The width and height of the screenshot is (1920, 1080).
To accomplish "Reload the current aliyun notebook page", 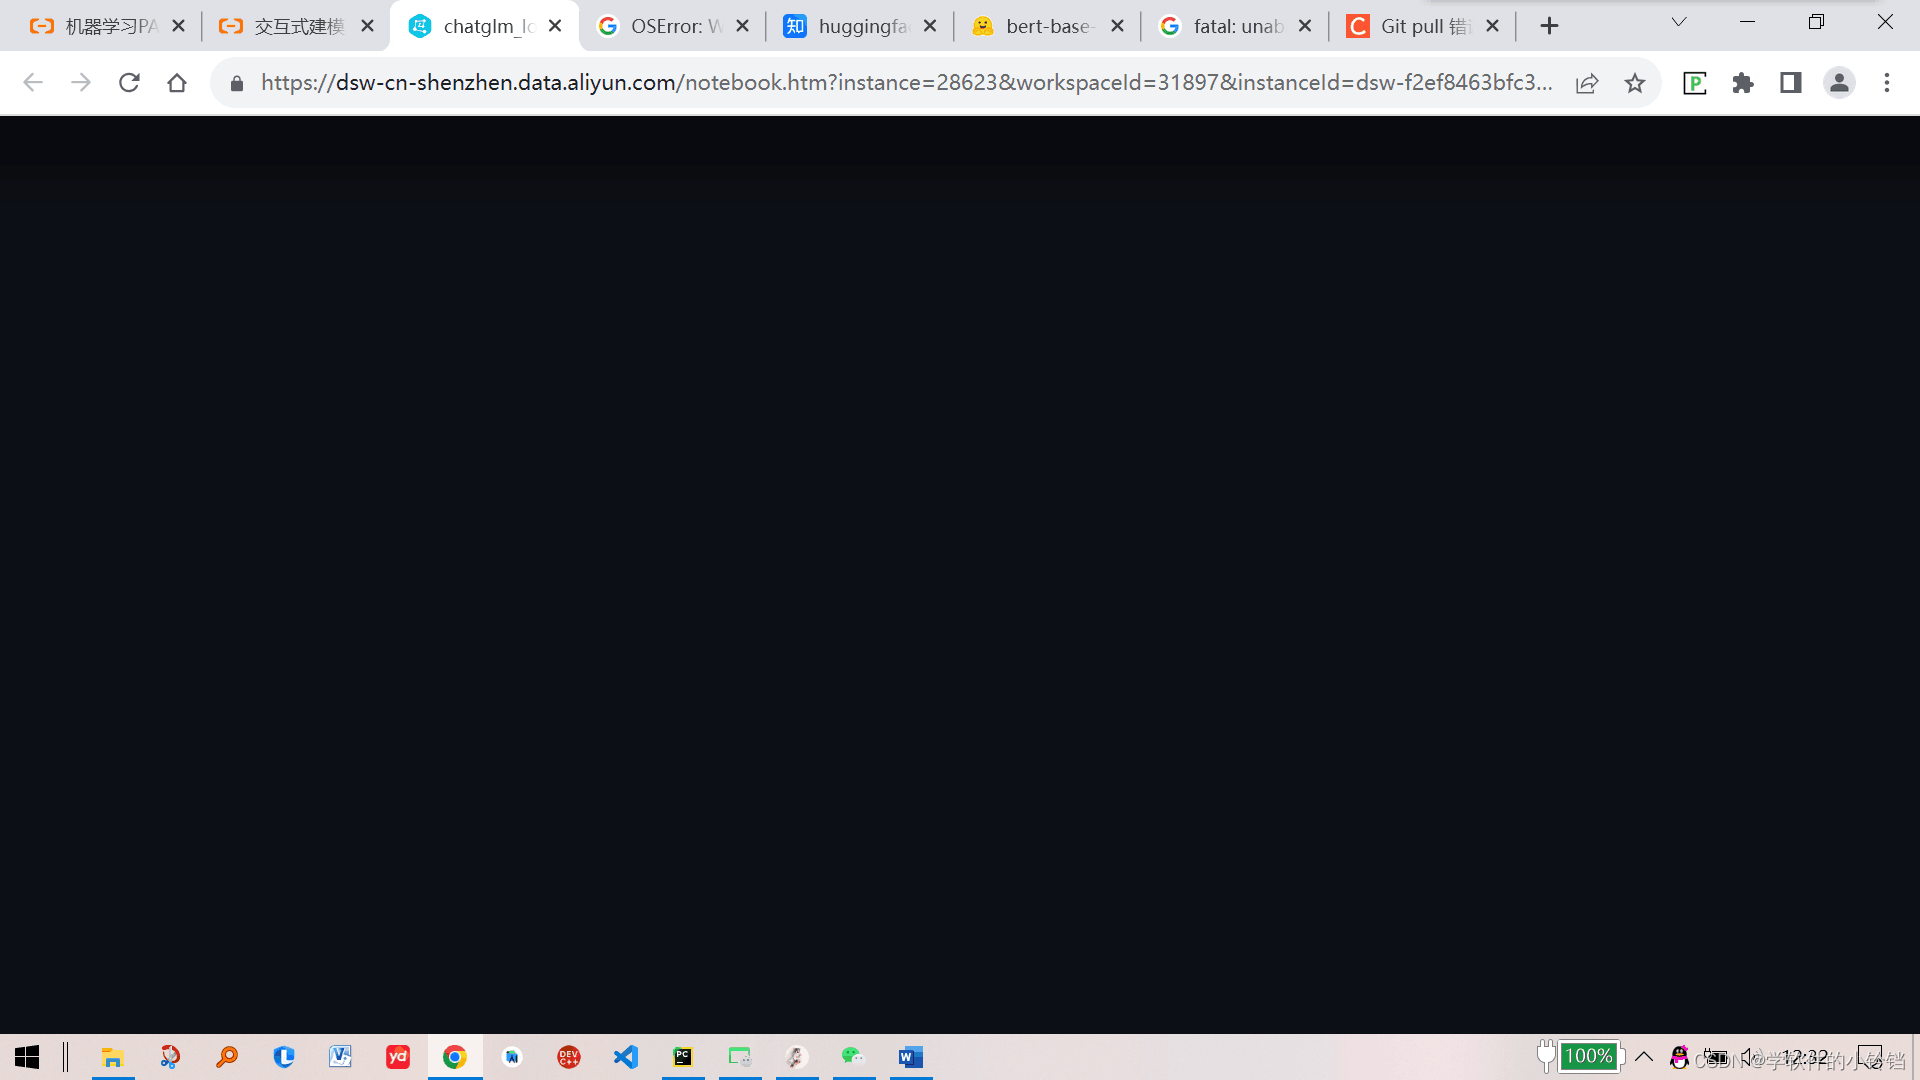I will coord(129,83).
